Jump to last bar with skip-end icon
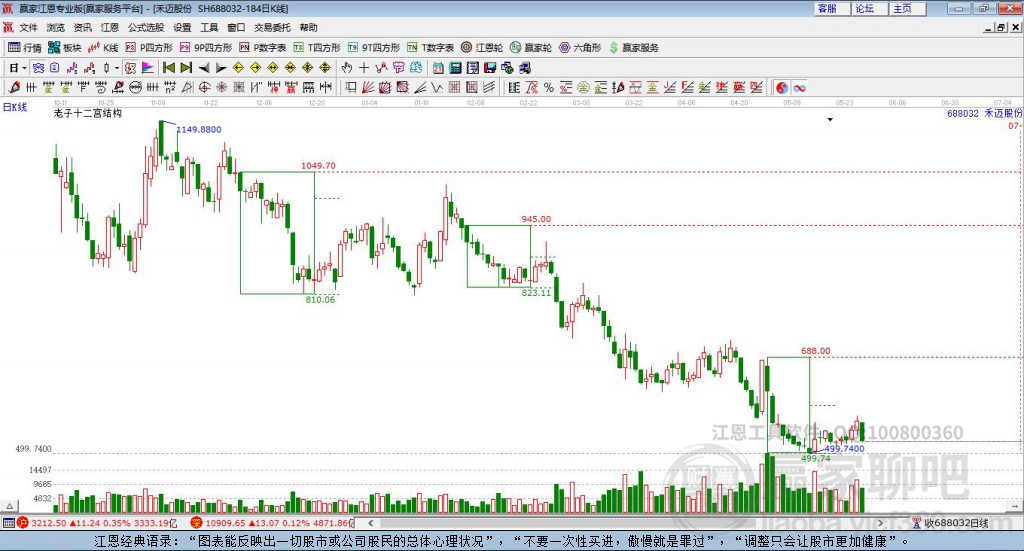Image resolution: width=1024 pixels, height=551 pixels. (x=186, y=68)
